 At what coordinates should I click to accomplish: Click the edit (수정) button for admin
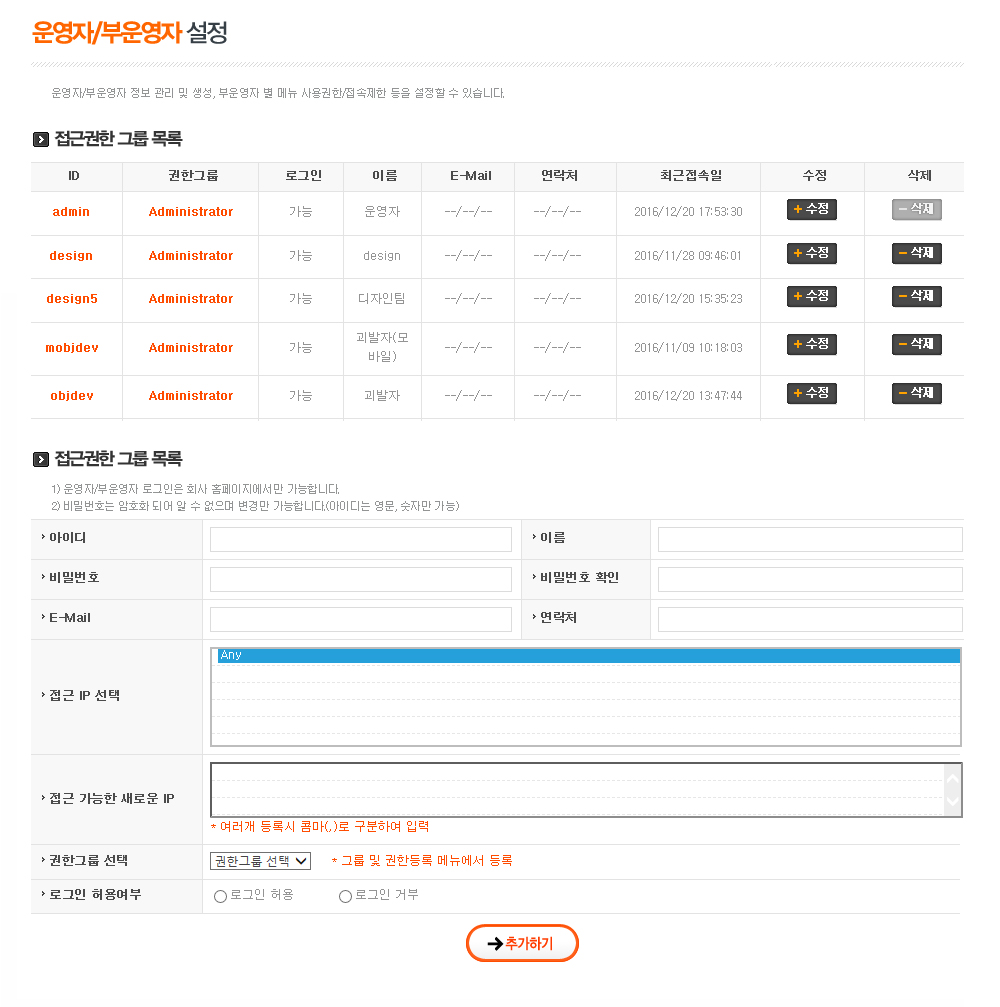tap(811, 210)
